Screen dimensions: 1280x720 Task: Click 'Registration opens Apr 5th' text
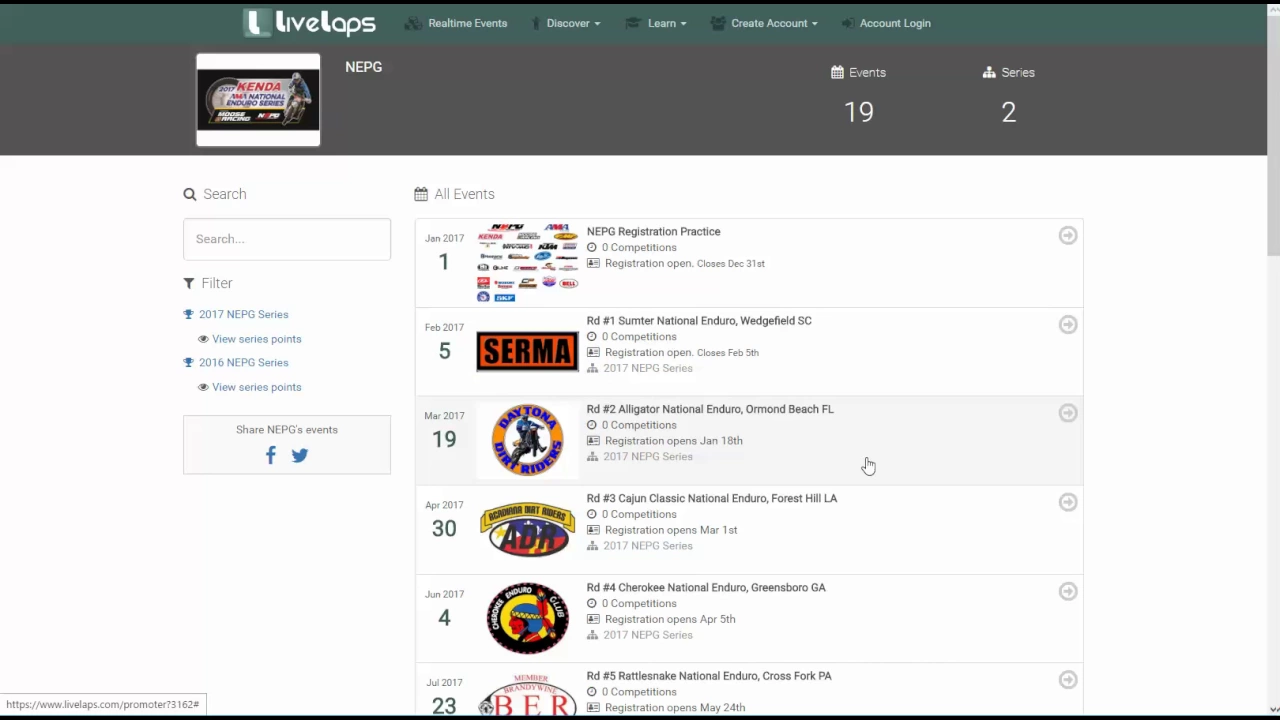(670, 619)
